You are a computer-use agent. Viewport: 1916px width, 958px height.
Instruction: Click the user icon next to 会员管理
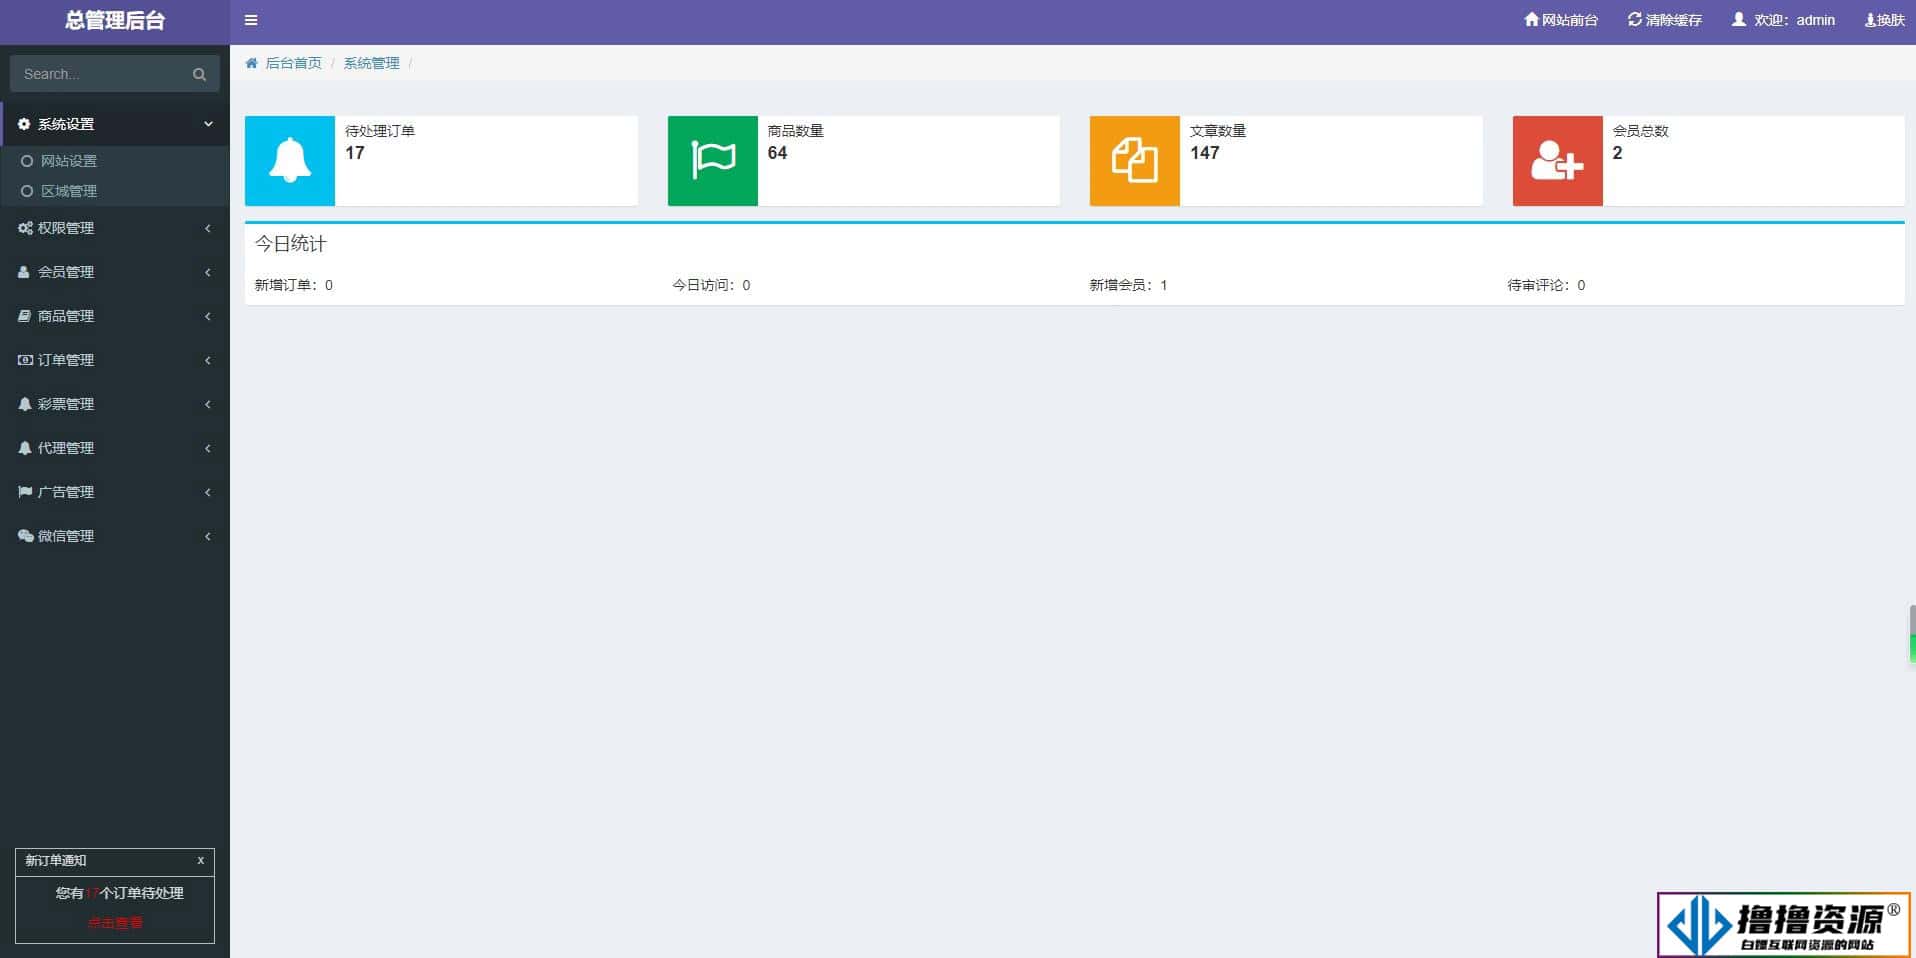pyautogui.click(x=24, y=272)
